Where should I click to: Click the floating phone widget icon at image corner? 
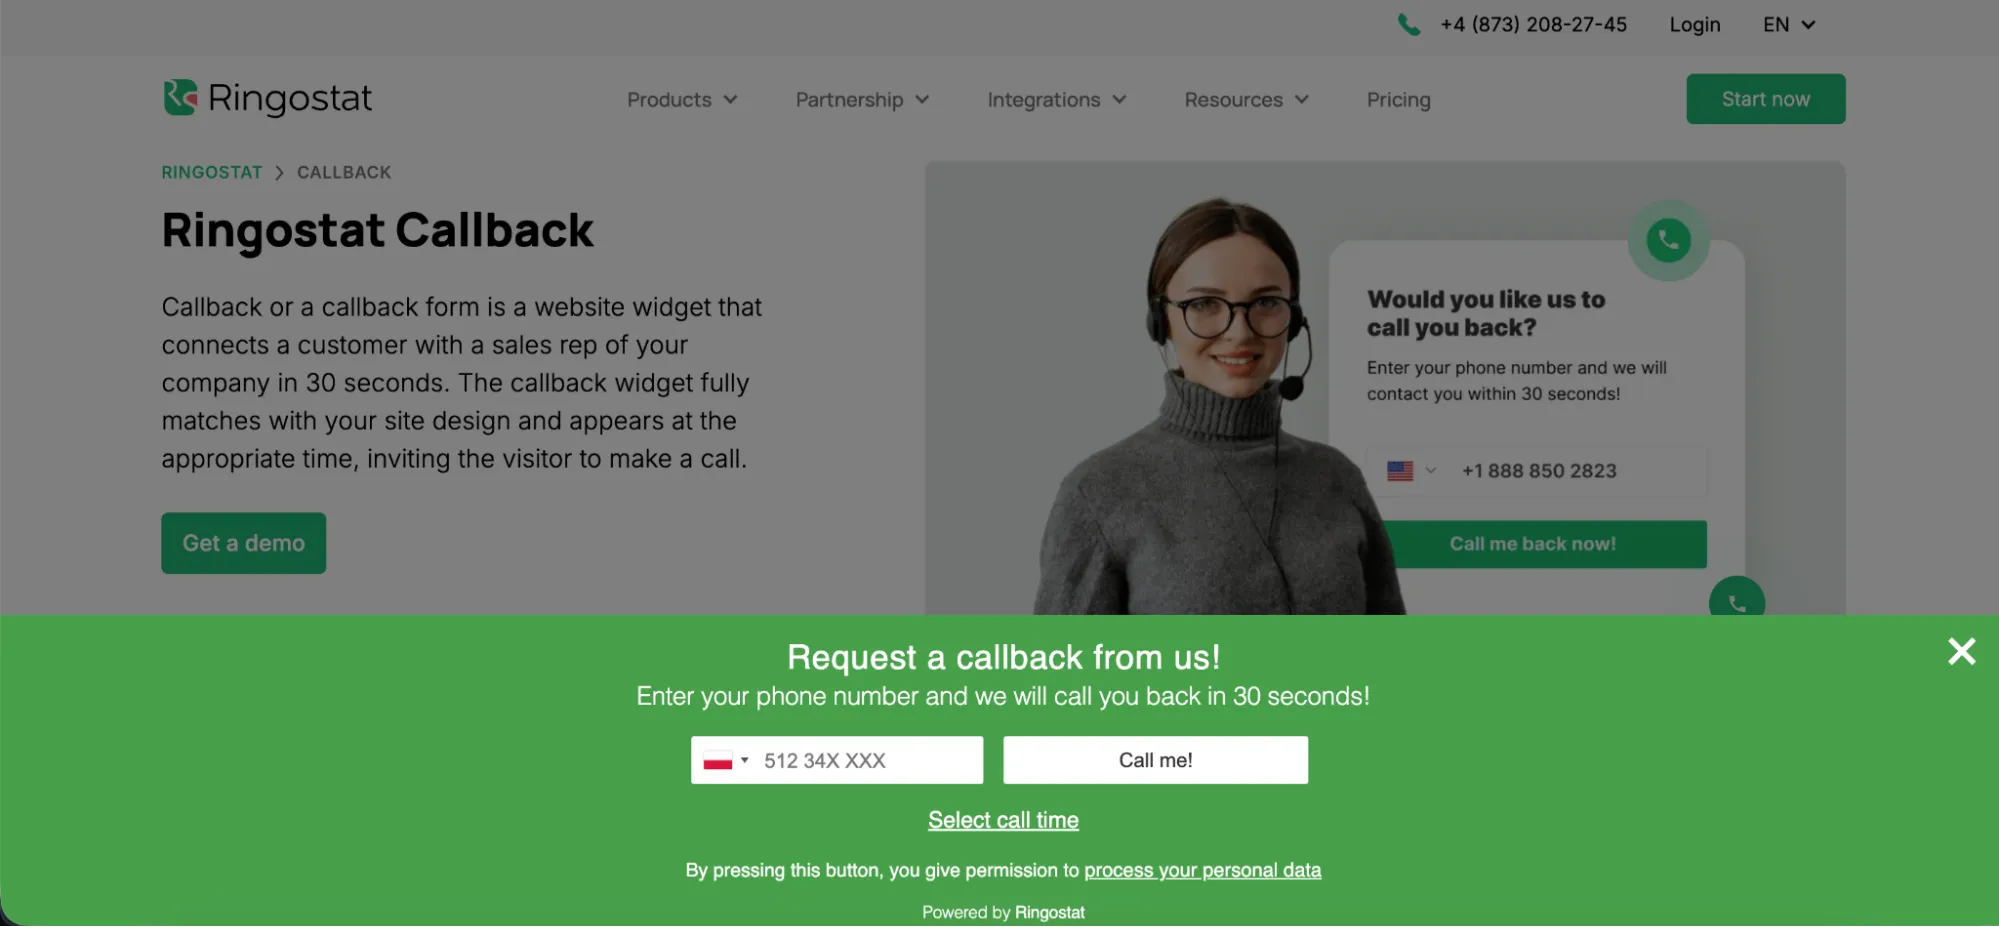tap(1737, 598)
